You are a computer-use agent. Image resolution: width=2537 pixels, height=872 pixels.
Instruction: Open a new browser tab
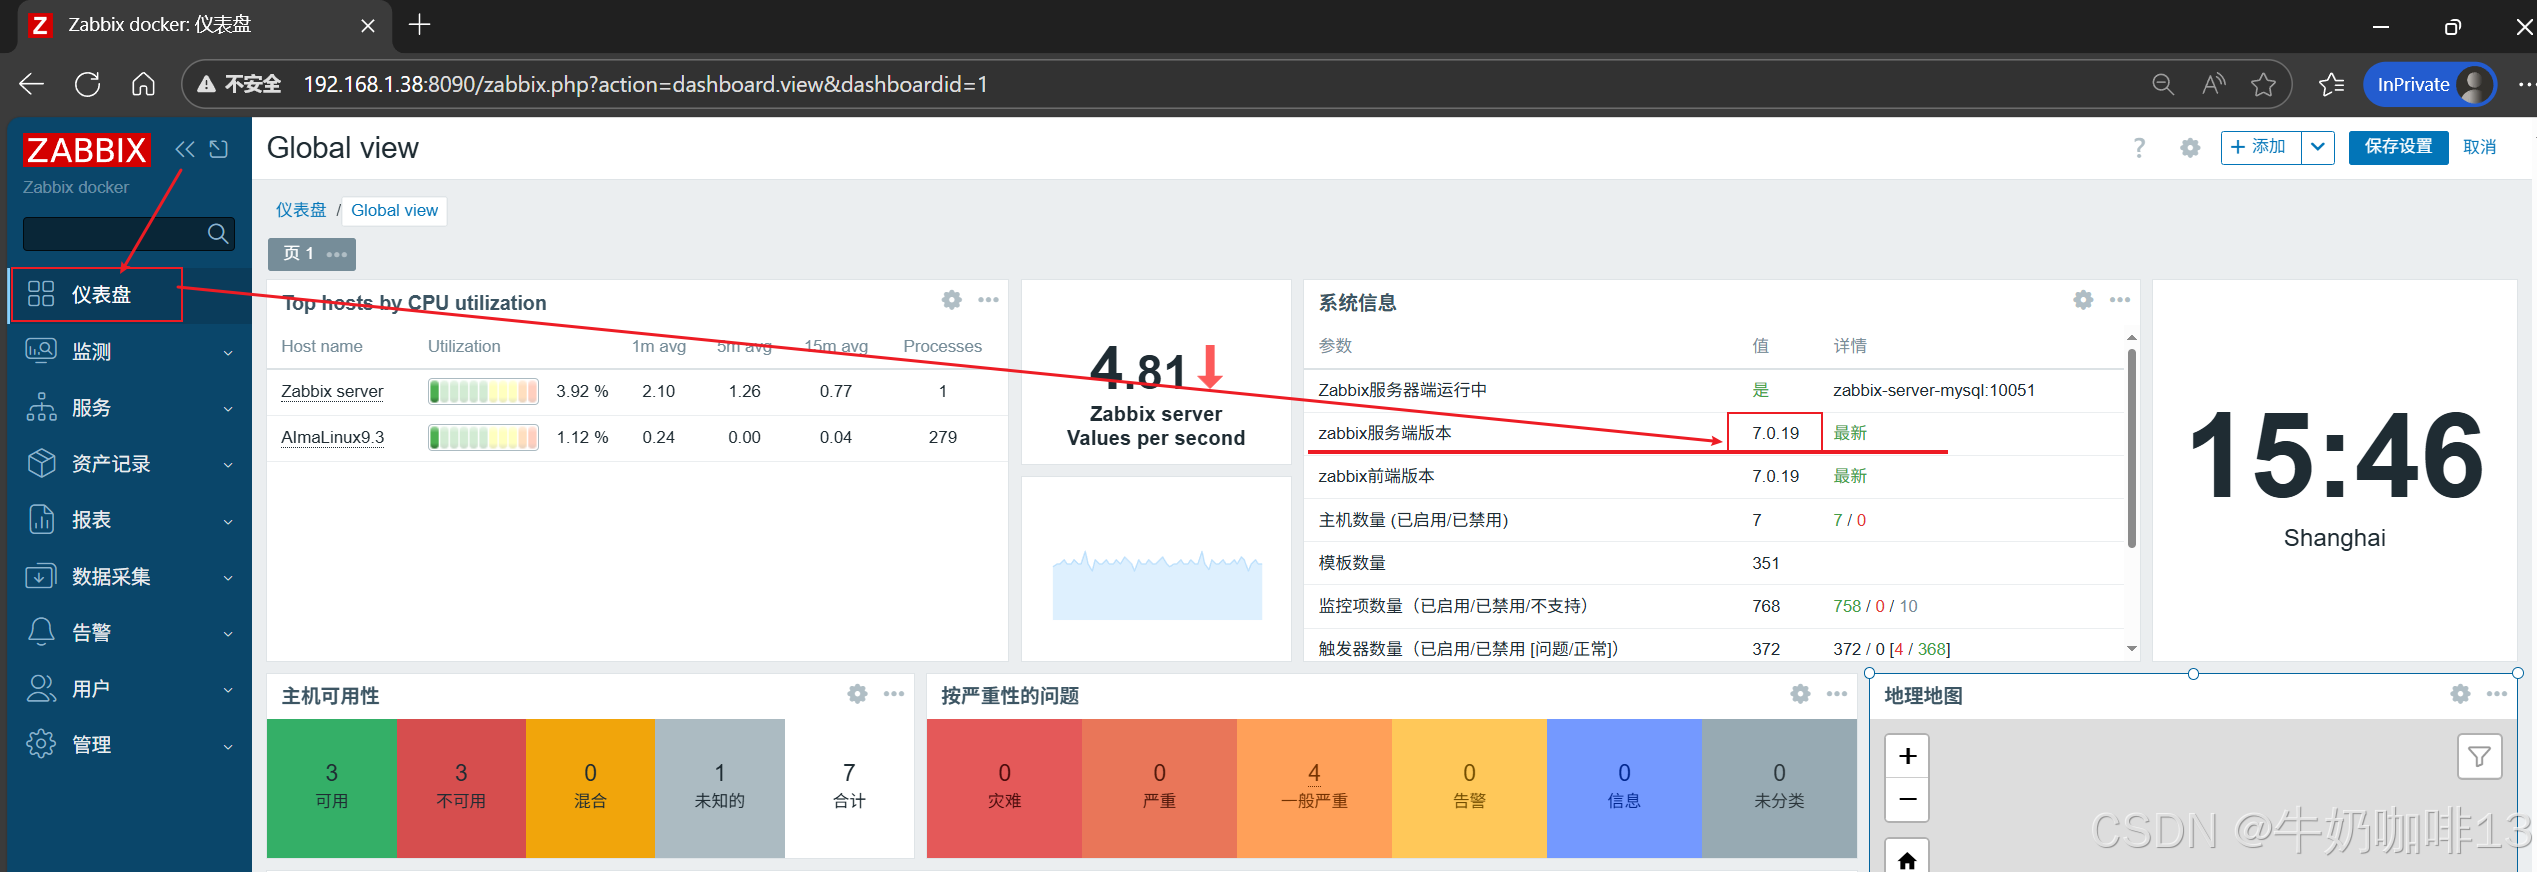tap(420, 25)
